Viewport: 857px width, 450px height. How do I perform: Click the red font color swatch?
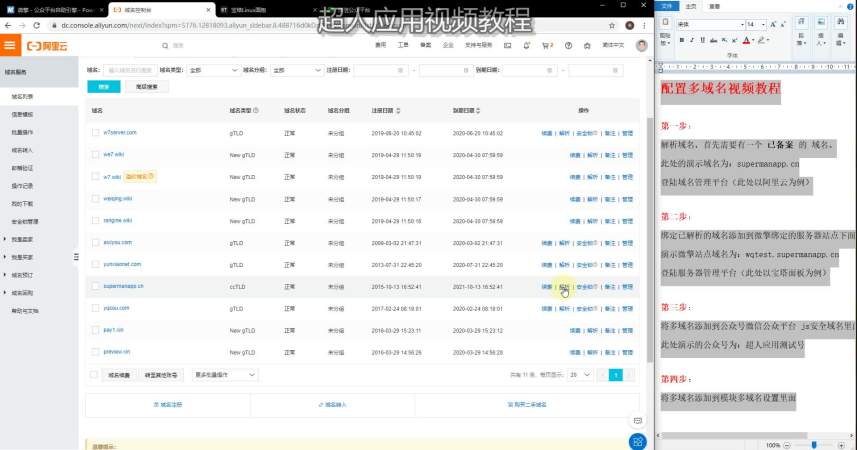[746, 40]
